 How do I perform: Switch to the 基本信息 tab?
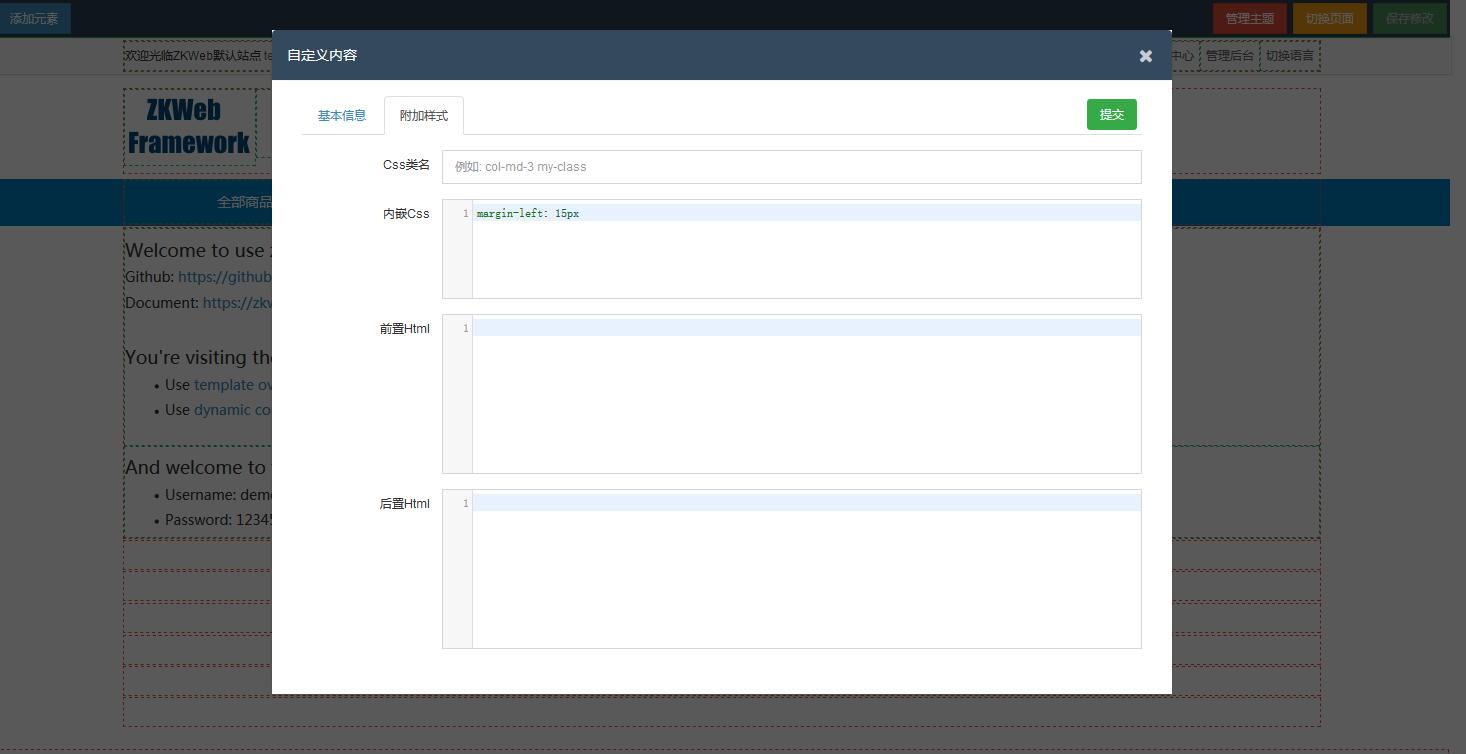342,116
